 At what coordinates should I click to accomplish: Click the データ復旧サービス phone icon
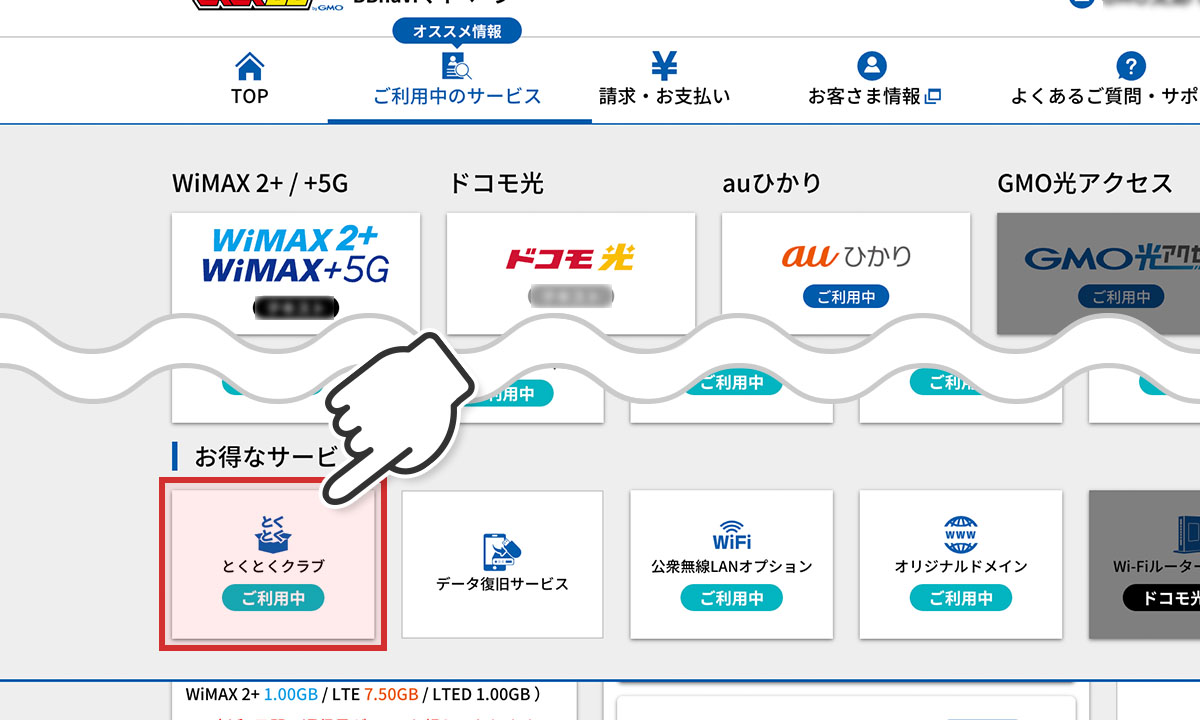point(502,552)
